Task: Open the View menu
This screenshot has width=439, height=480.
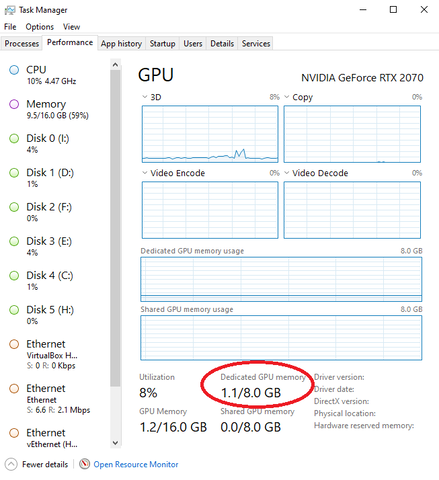Action: (x=71, y=27)
